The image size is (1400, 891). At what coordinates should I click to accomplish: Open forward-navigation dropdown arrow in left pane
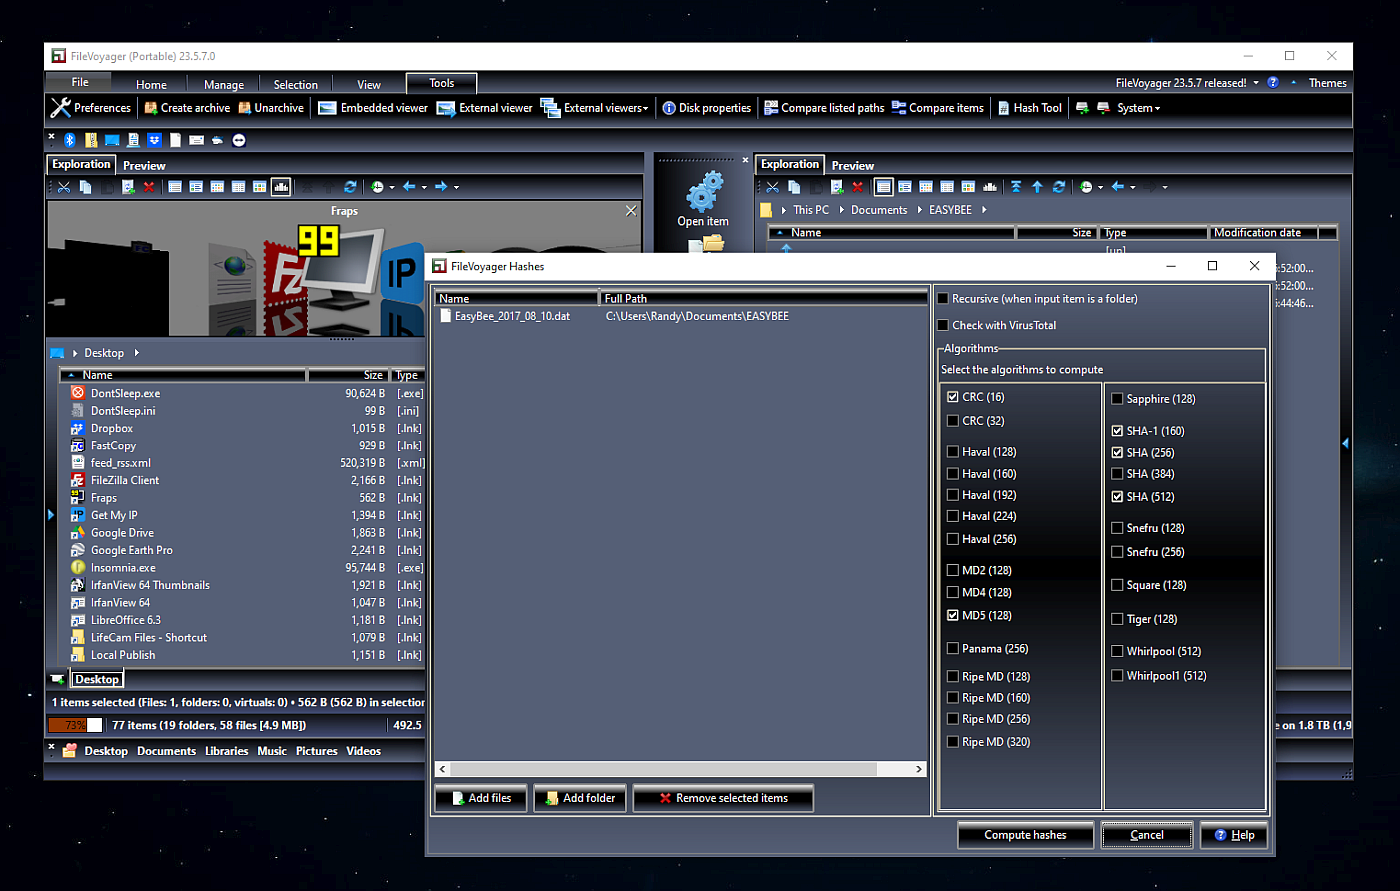456,187
